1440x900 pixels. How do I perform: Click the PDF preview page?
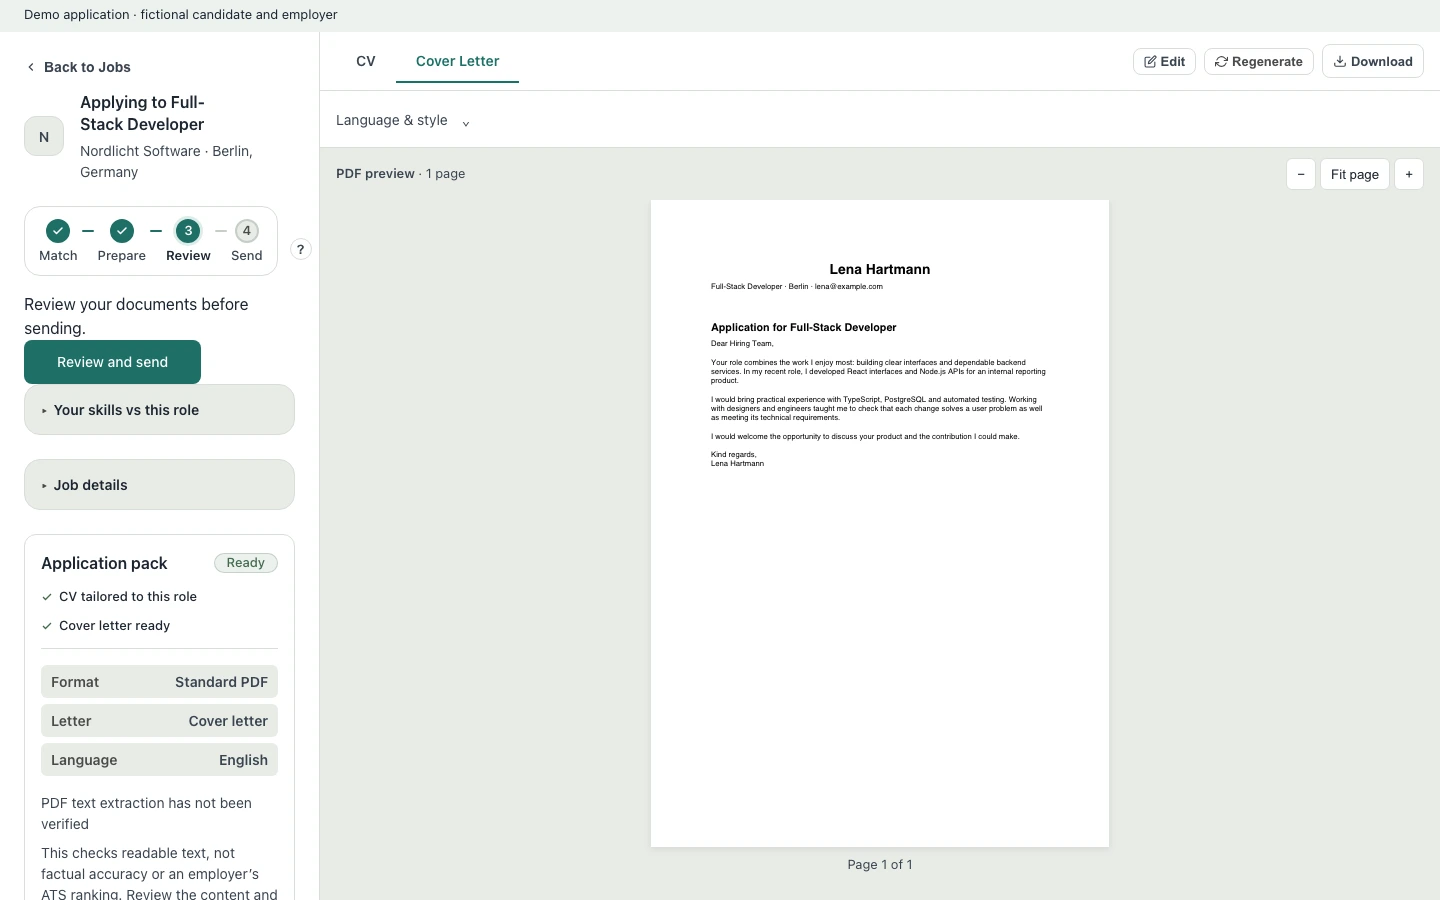coord(880,523)
